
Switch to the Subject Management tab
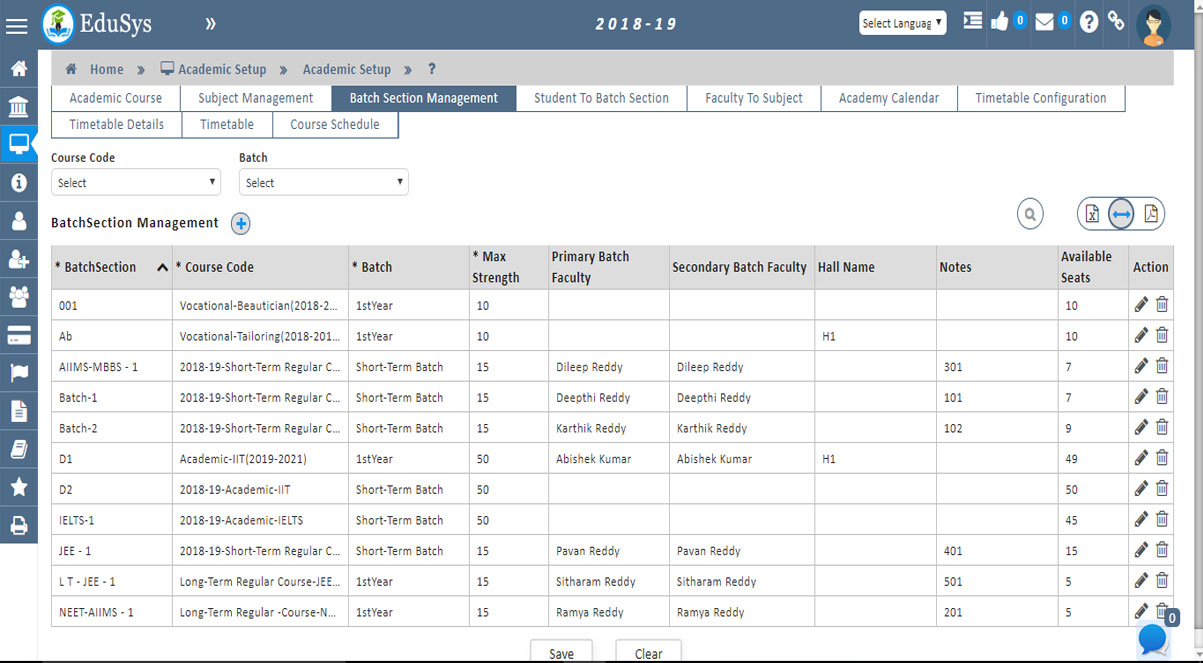[255, 98]
